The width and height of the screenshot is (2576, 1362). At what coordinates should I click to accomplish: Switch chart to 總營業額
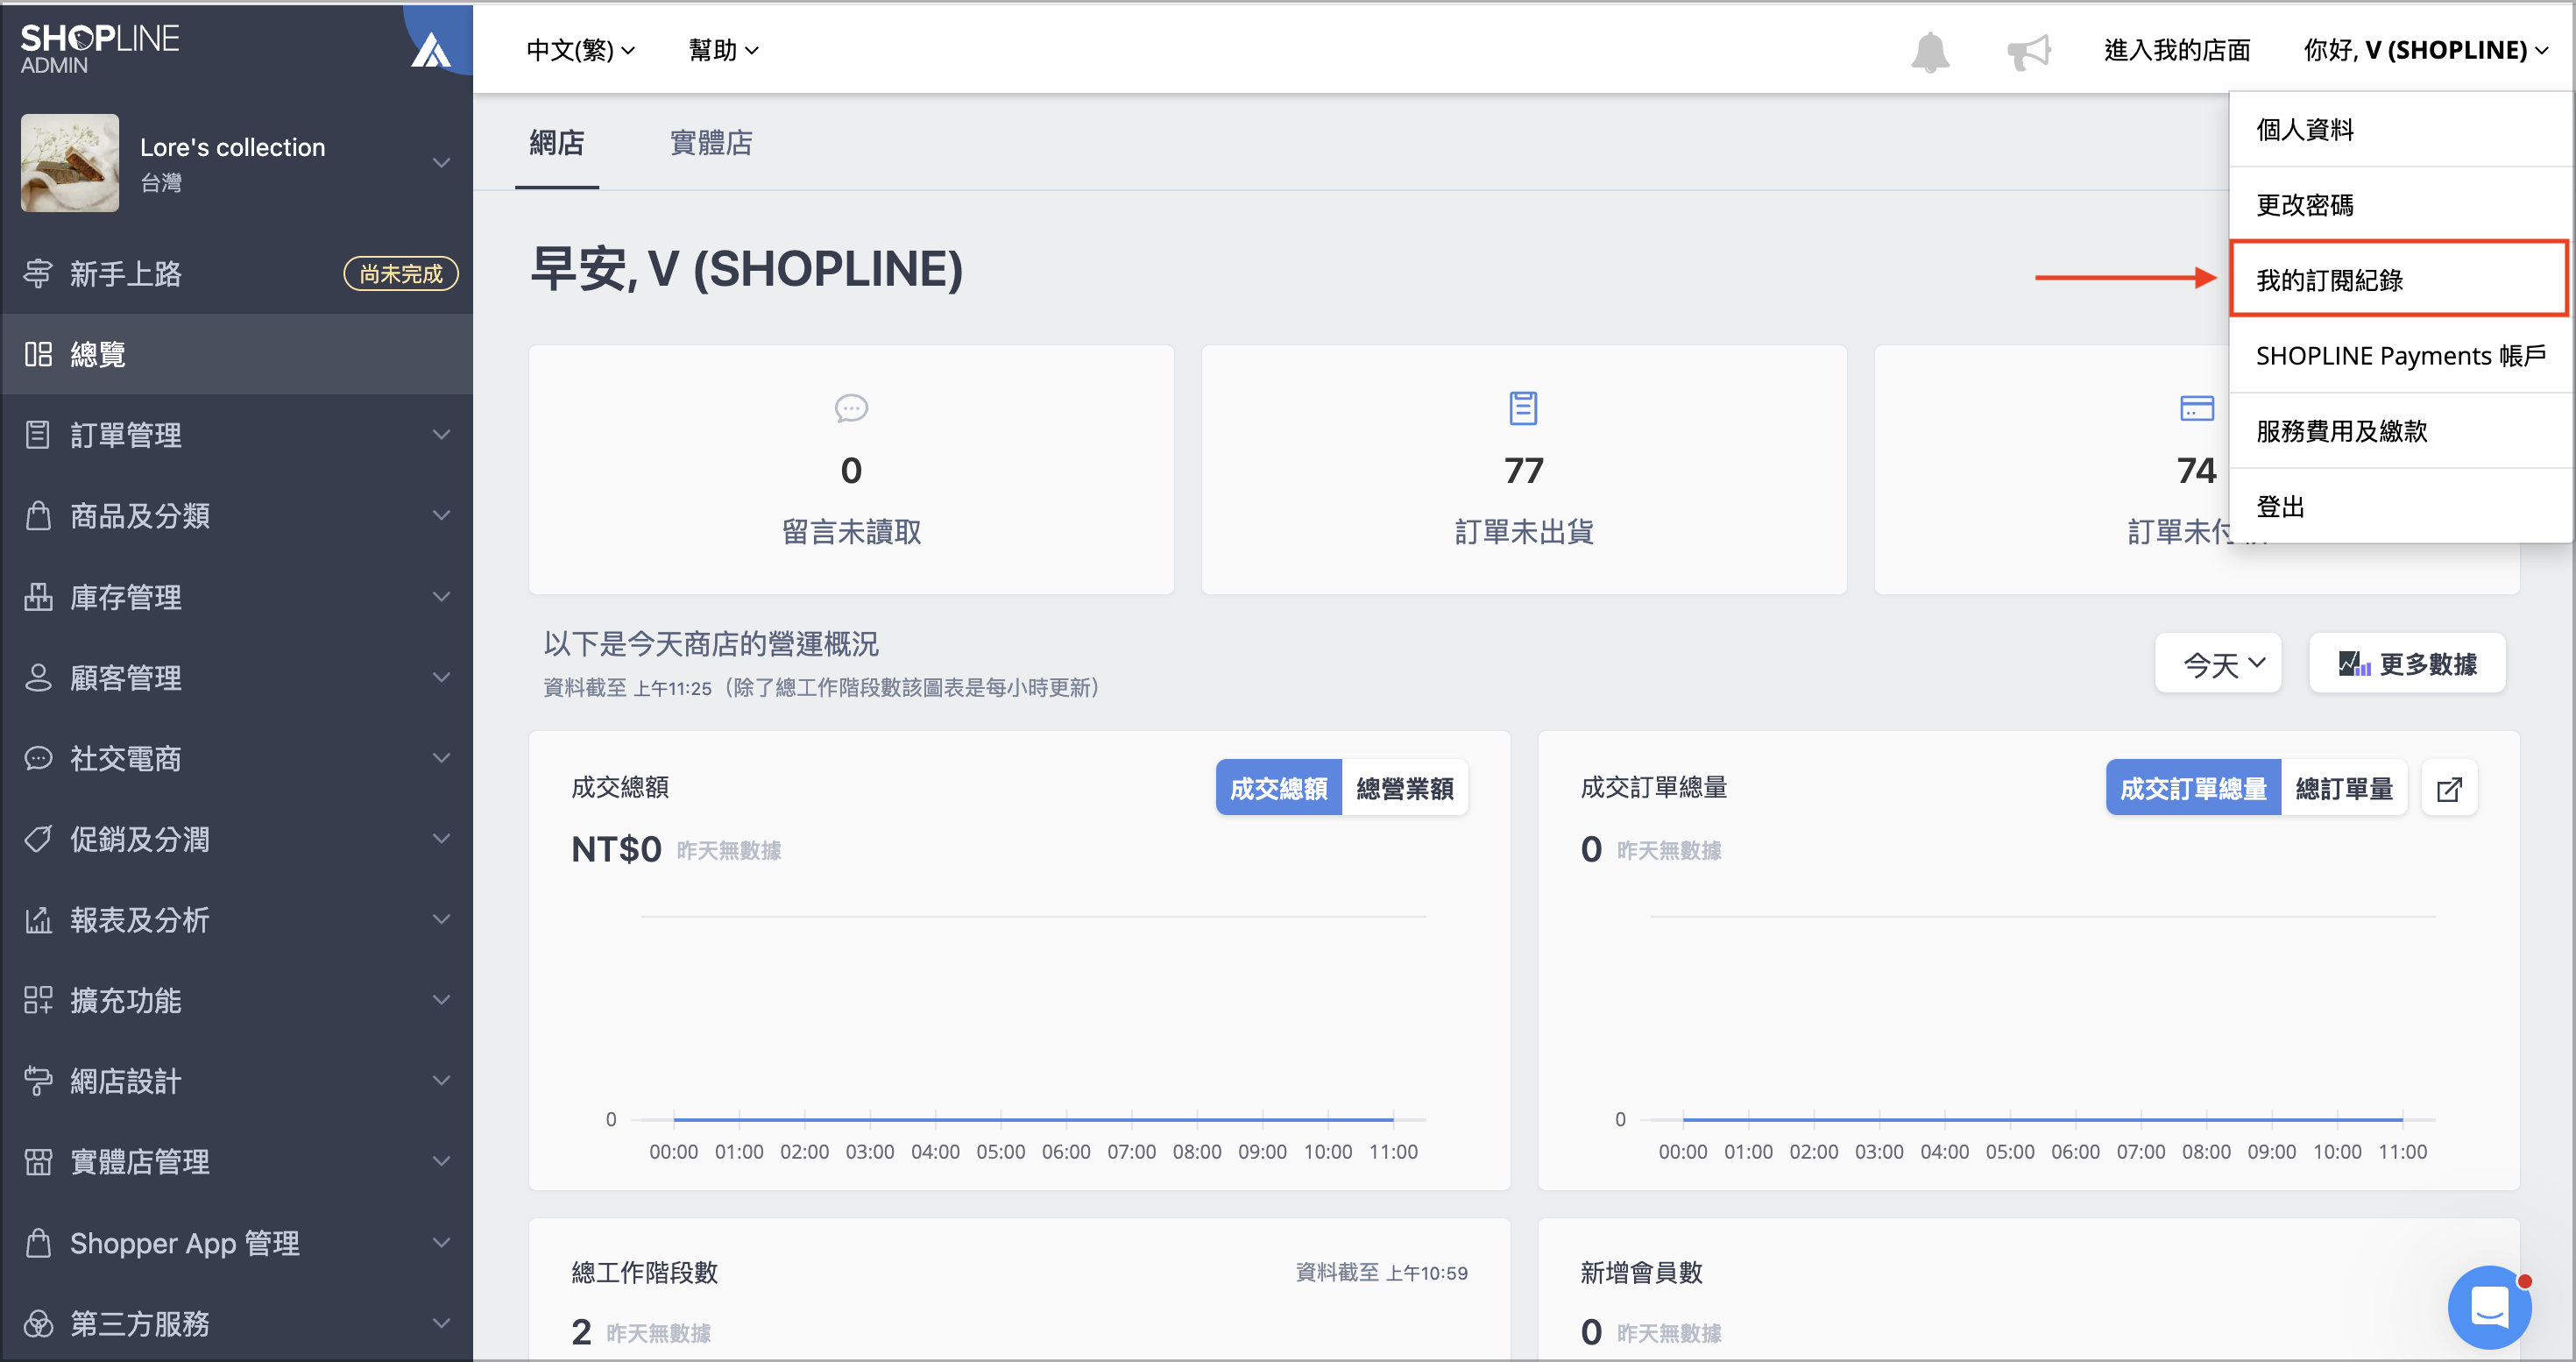tap(1404, 789)
